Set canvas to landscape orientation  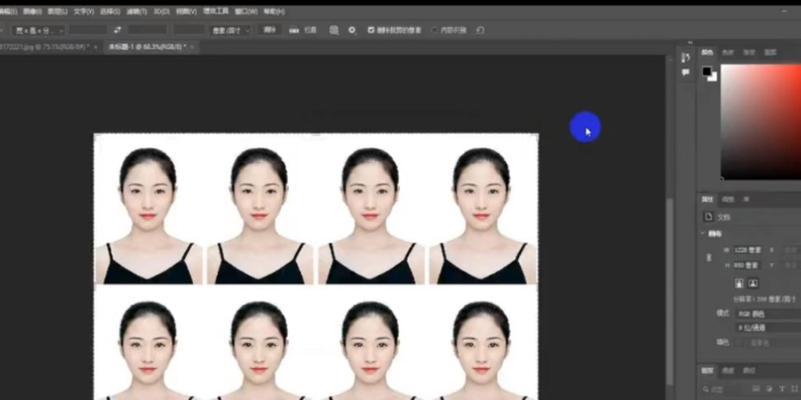click(x=752, y=283)
